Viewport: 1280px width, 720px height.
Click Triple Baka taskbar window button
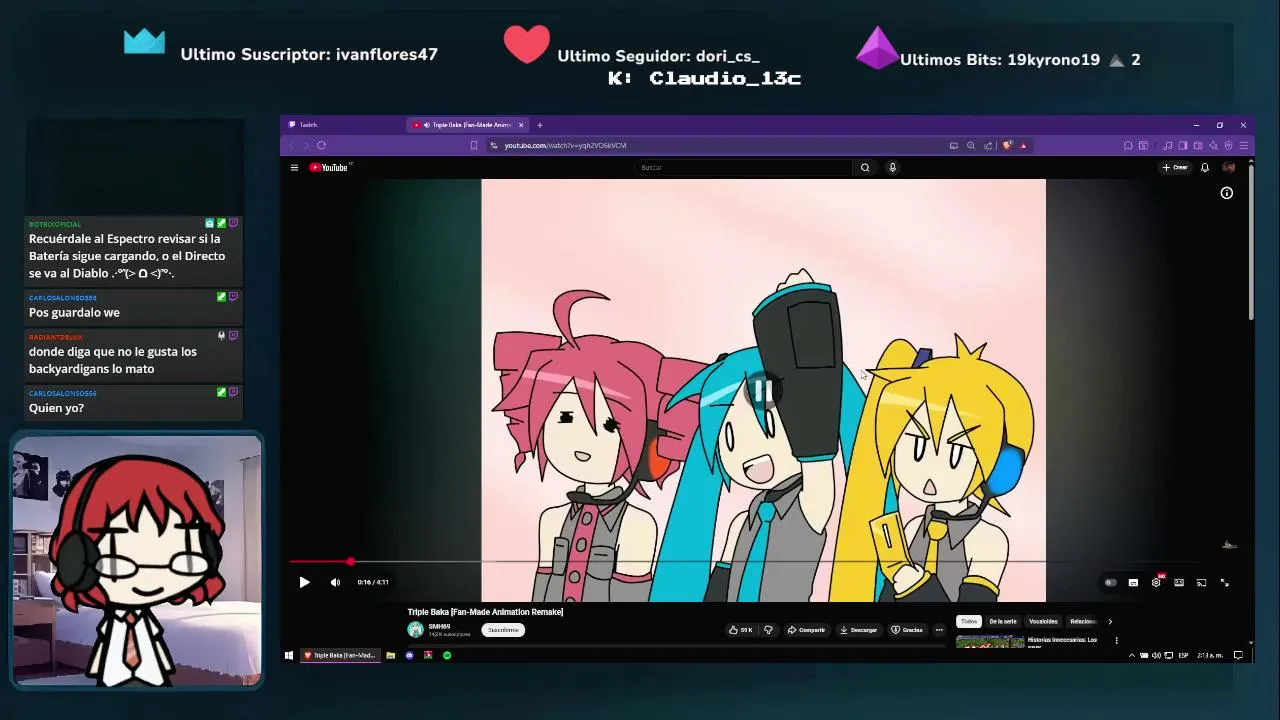coord(341,656)
